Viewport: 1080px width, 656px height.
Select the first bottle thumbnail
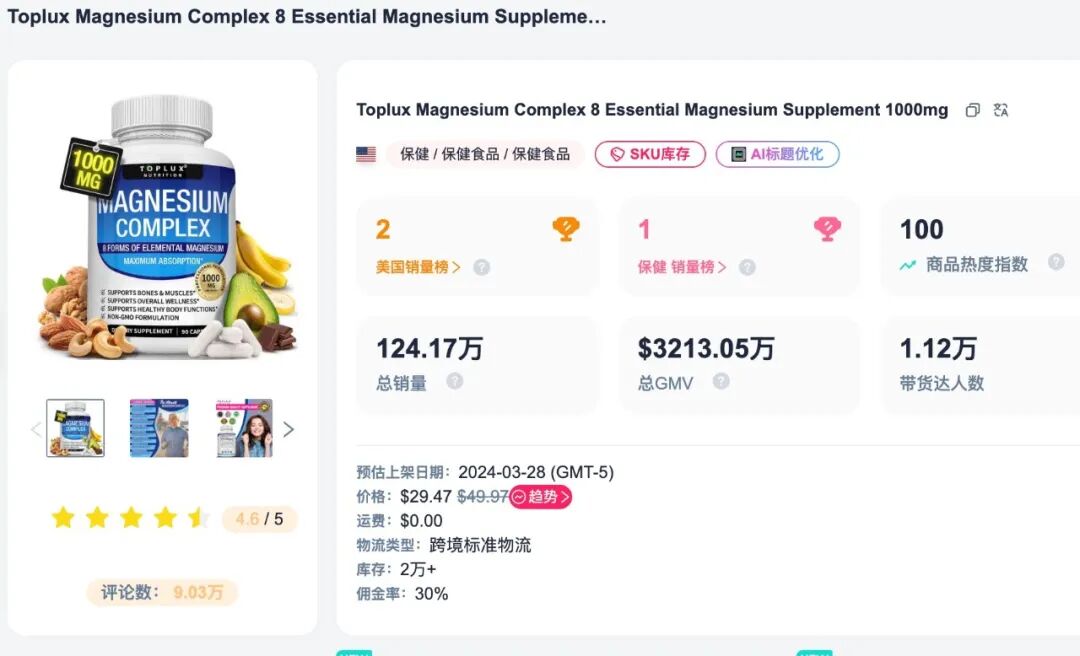[75, 429]
